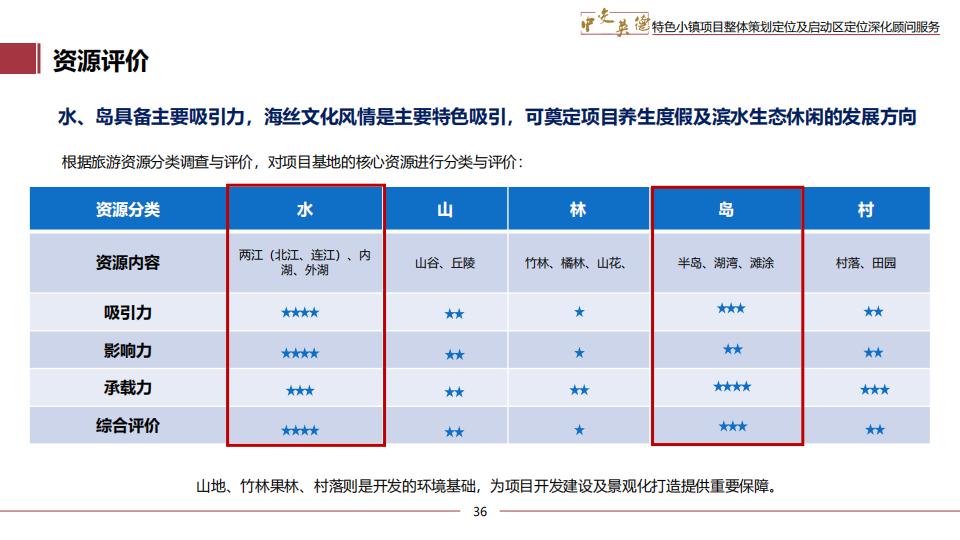The width and height of the screenshot is (960, 540).
Task: Click 村 column 承载力 three-star rating
Action: tap(875, 390)
